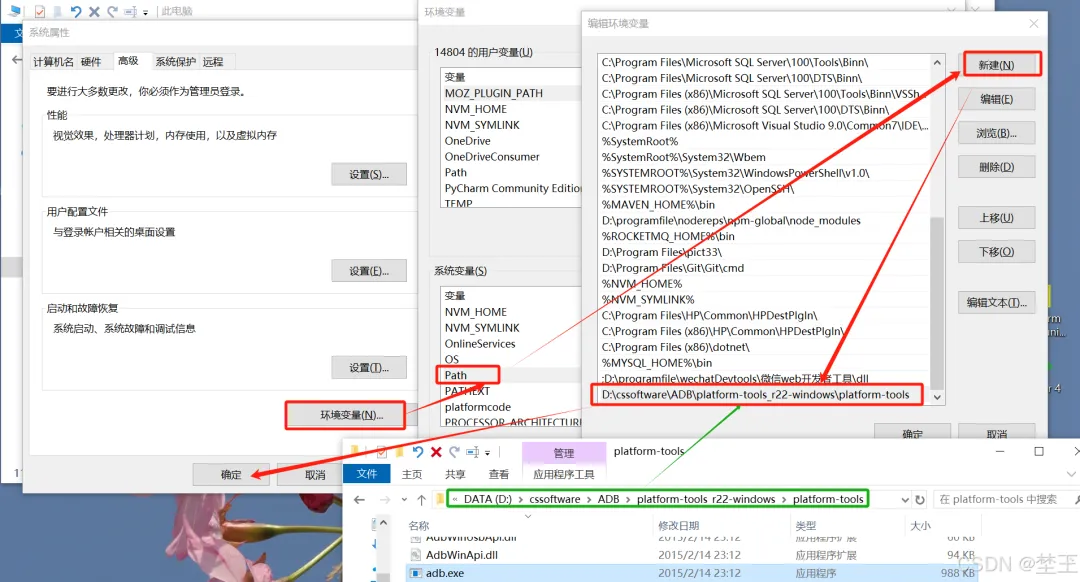Click the forward arrow in platform-tools explorer

(x=385, y=499)
